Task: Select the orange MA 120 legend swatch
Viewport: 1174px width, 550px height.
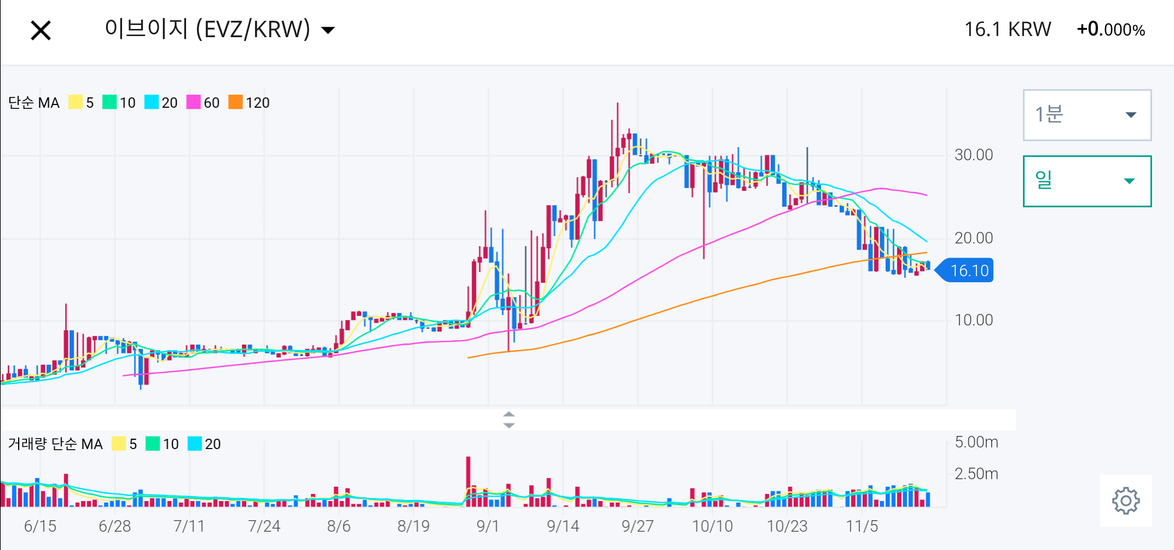Action: (x=235, y=103)
